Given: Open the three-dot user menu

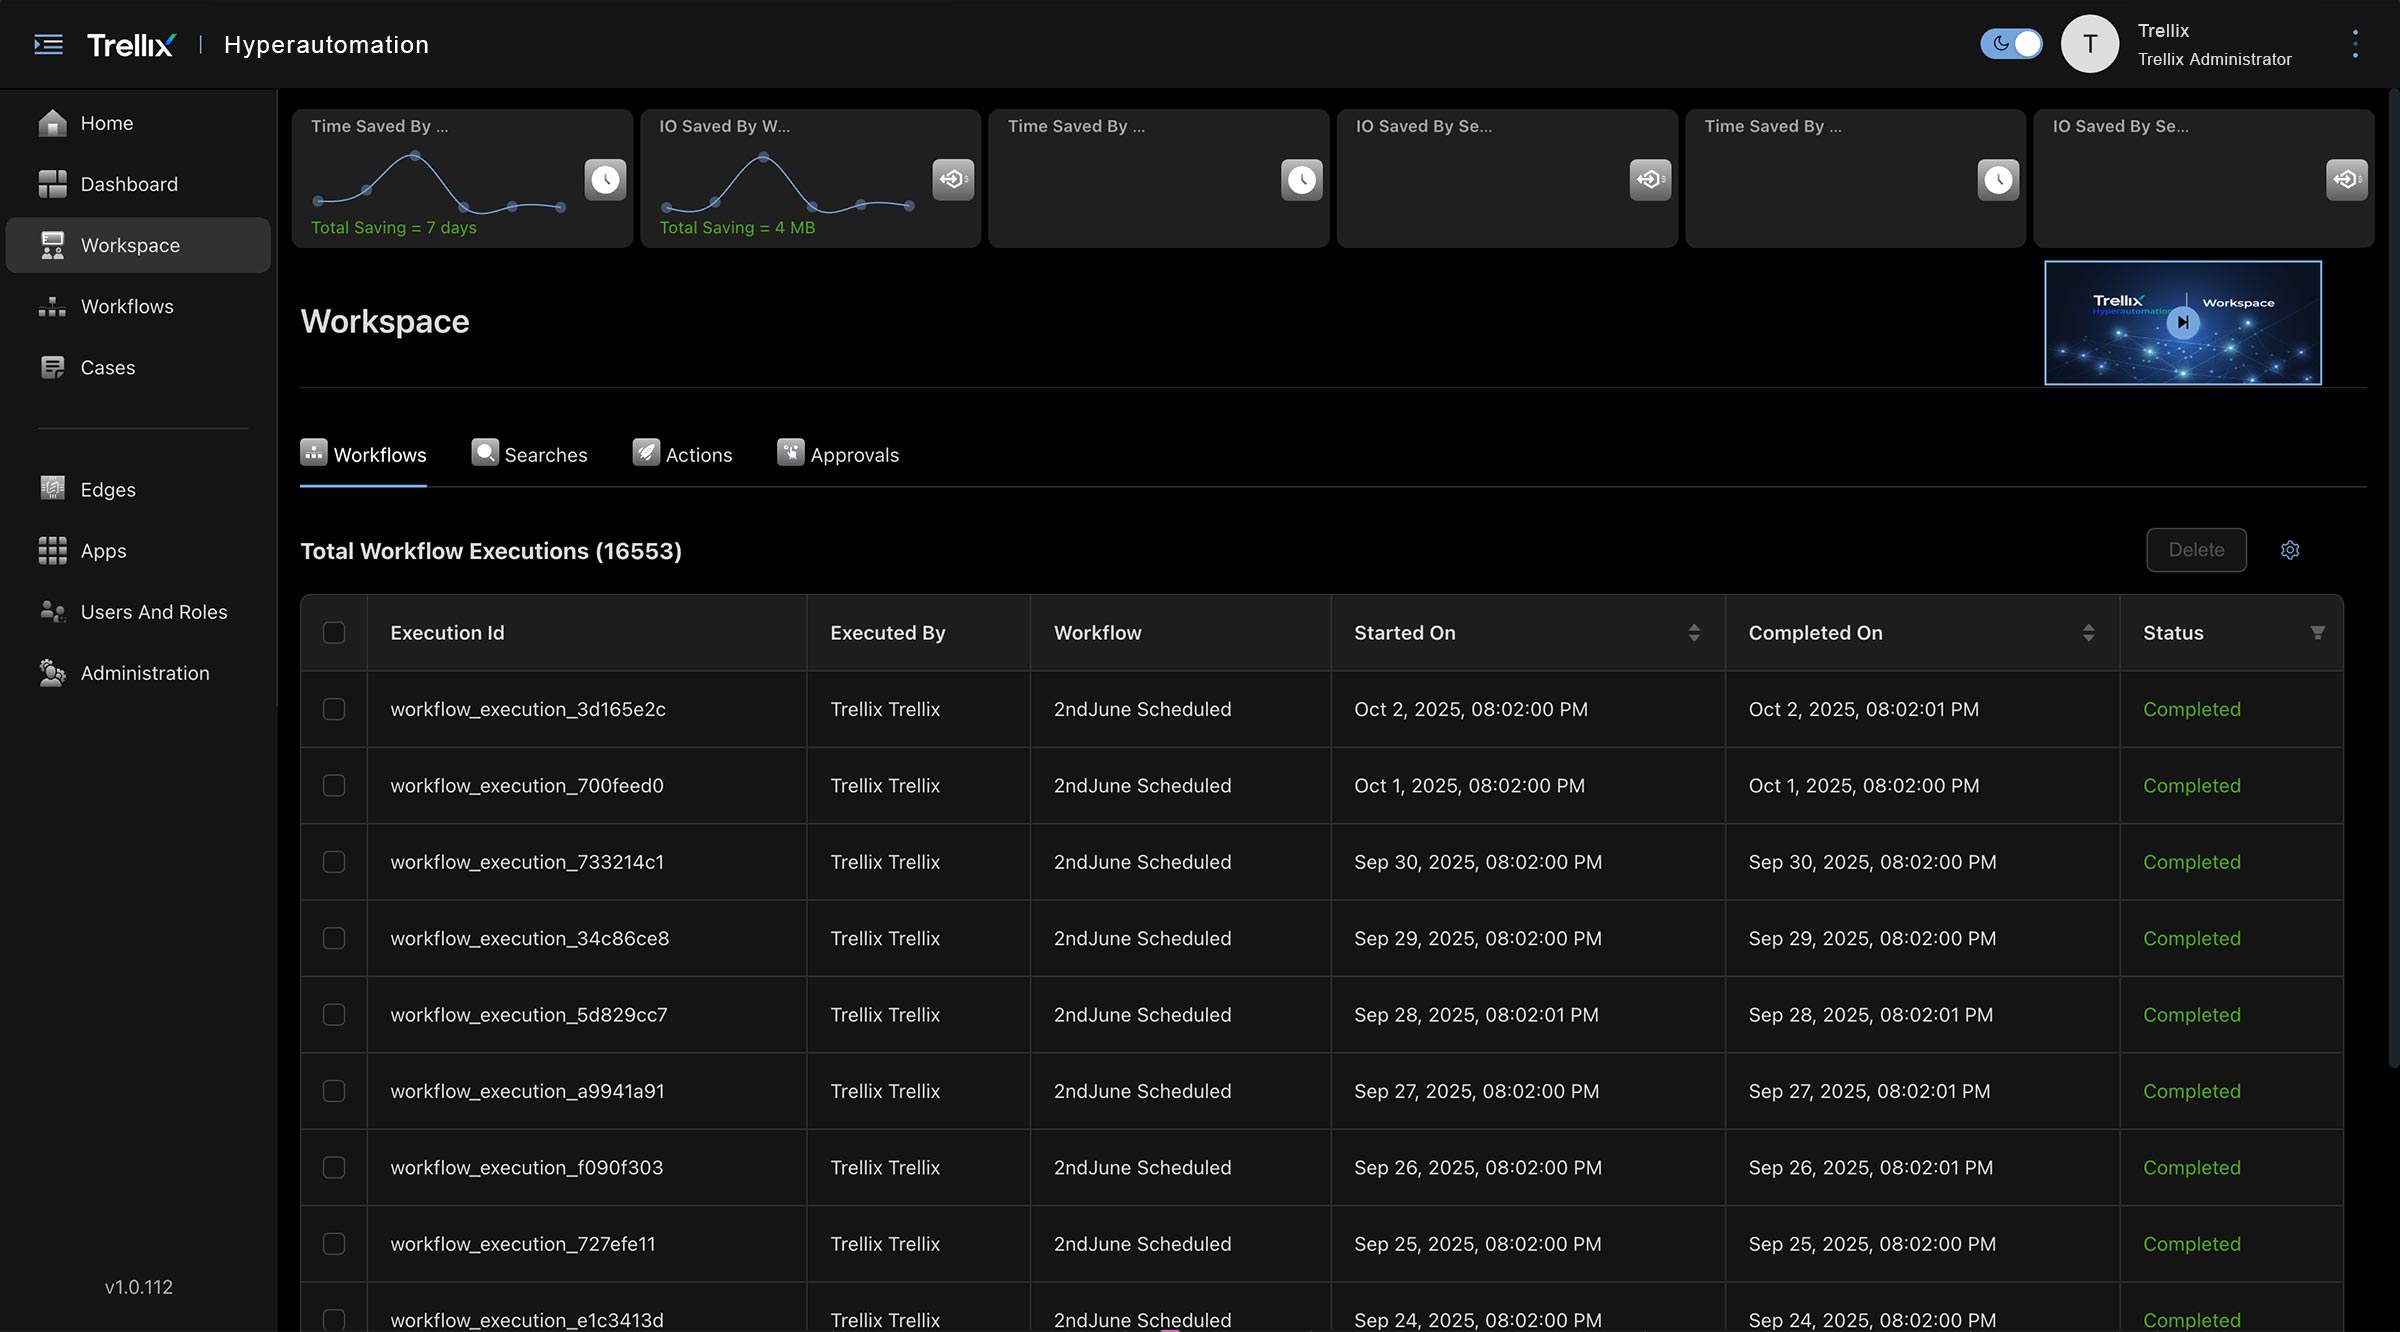Looking at the screenshot, I should click(x=2355, y=44).
